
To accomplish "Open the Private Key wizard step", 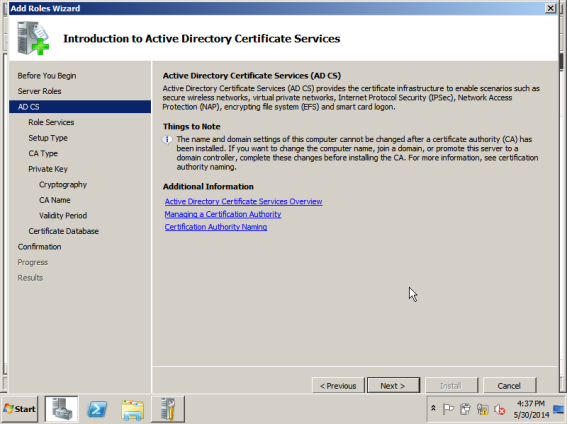I will pos(48,169).
